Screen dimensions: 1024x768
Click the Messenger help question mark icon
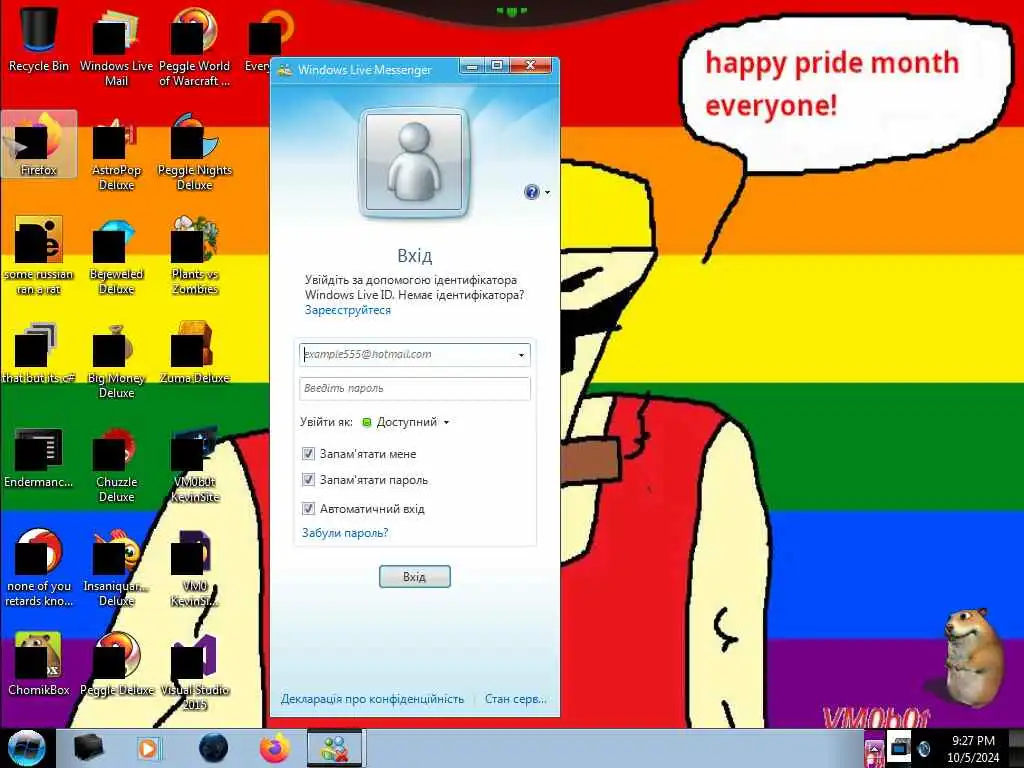click(x=532, y=192)
